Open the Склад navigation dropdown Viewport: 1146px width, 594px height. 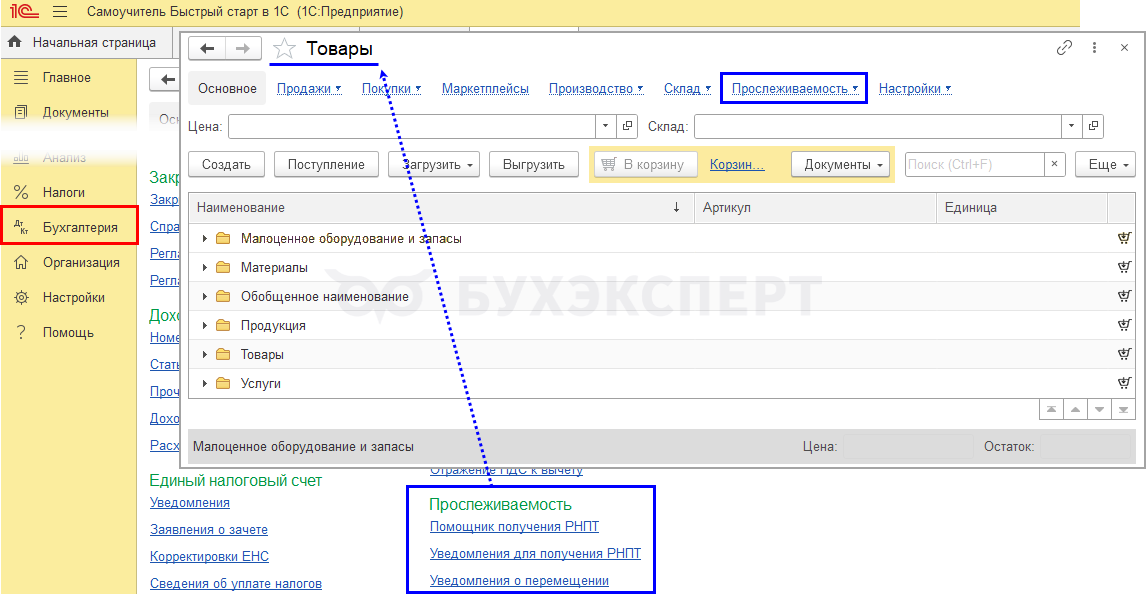coord(687,88)
